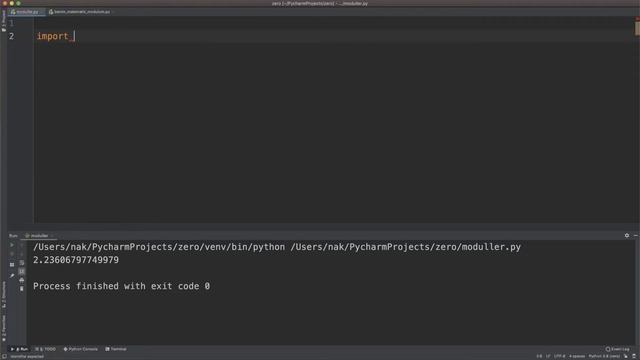Open the Structure tool window sidebar tab
Viewport: 640px width, 360px height.
tap(4, 295)
